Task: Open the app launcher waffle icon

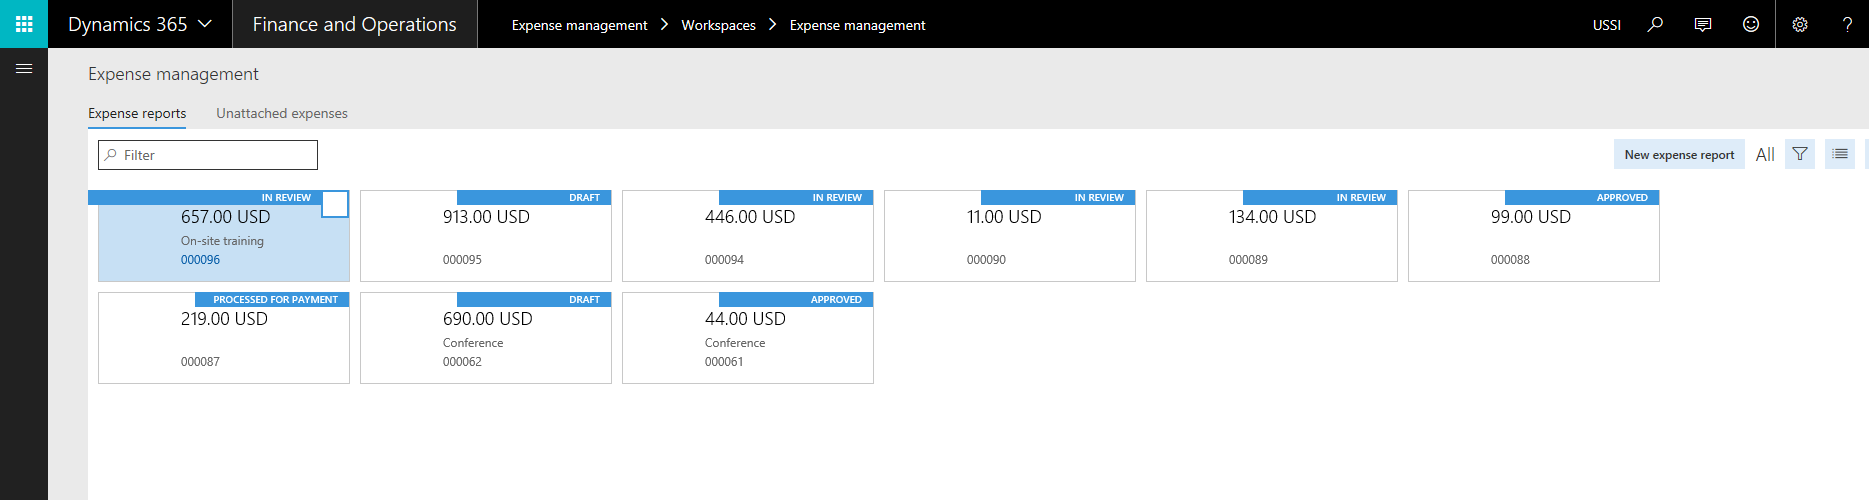Action: pos(24,24)
